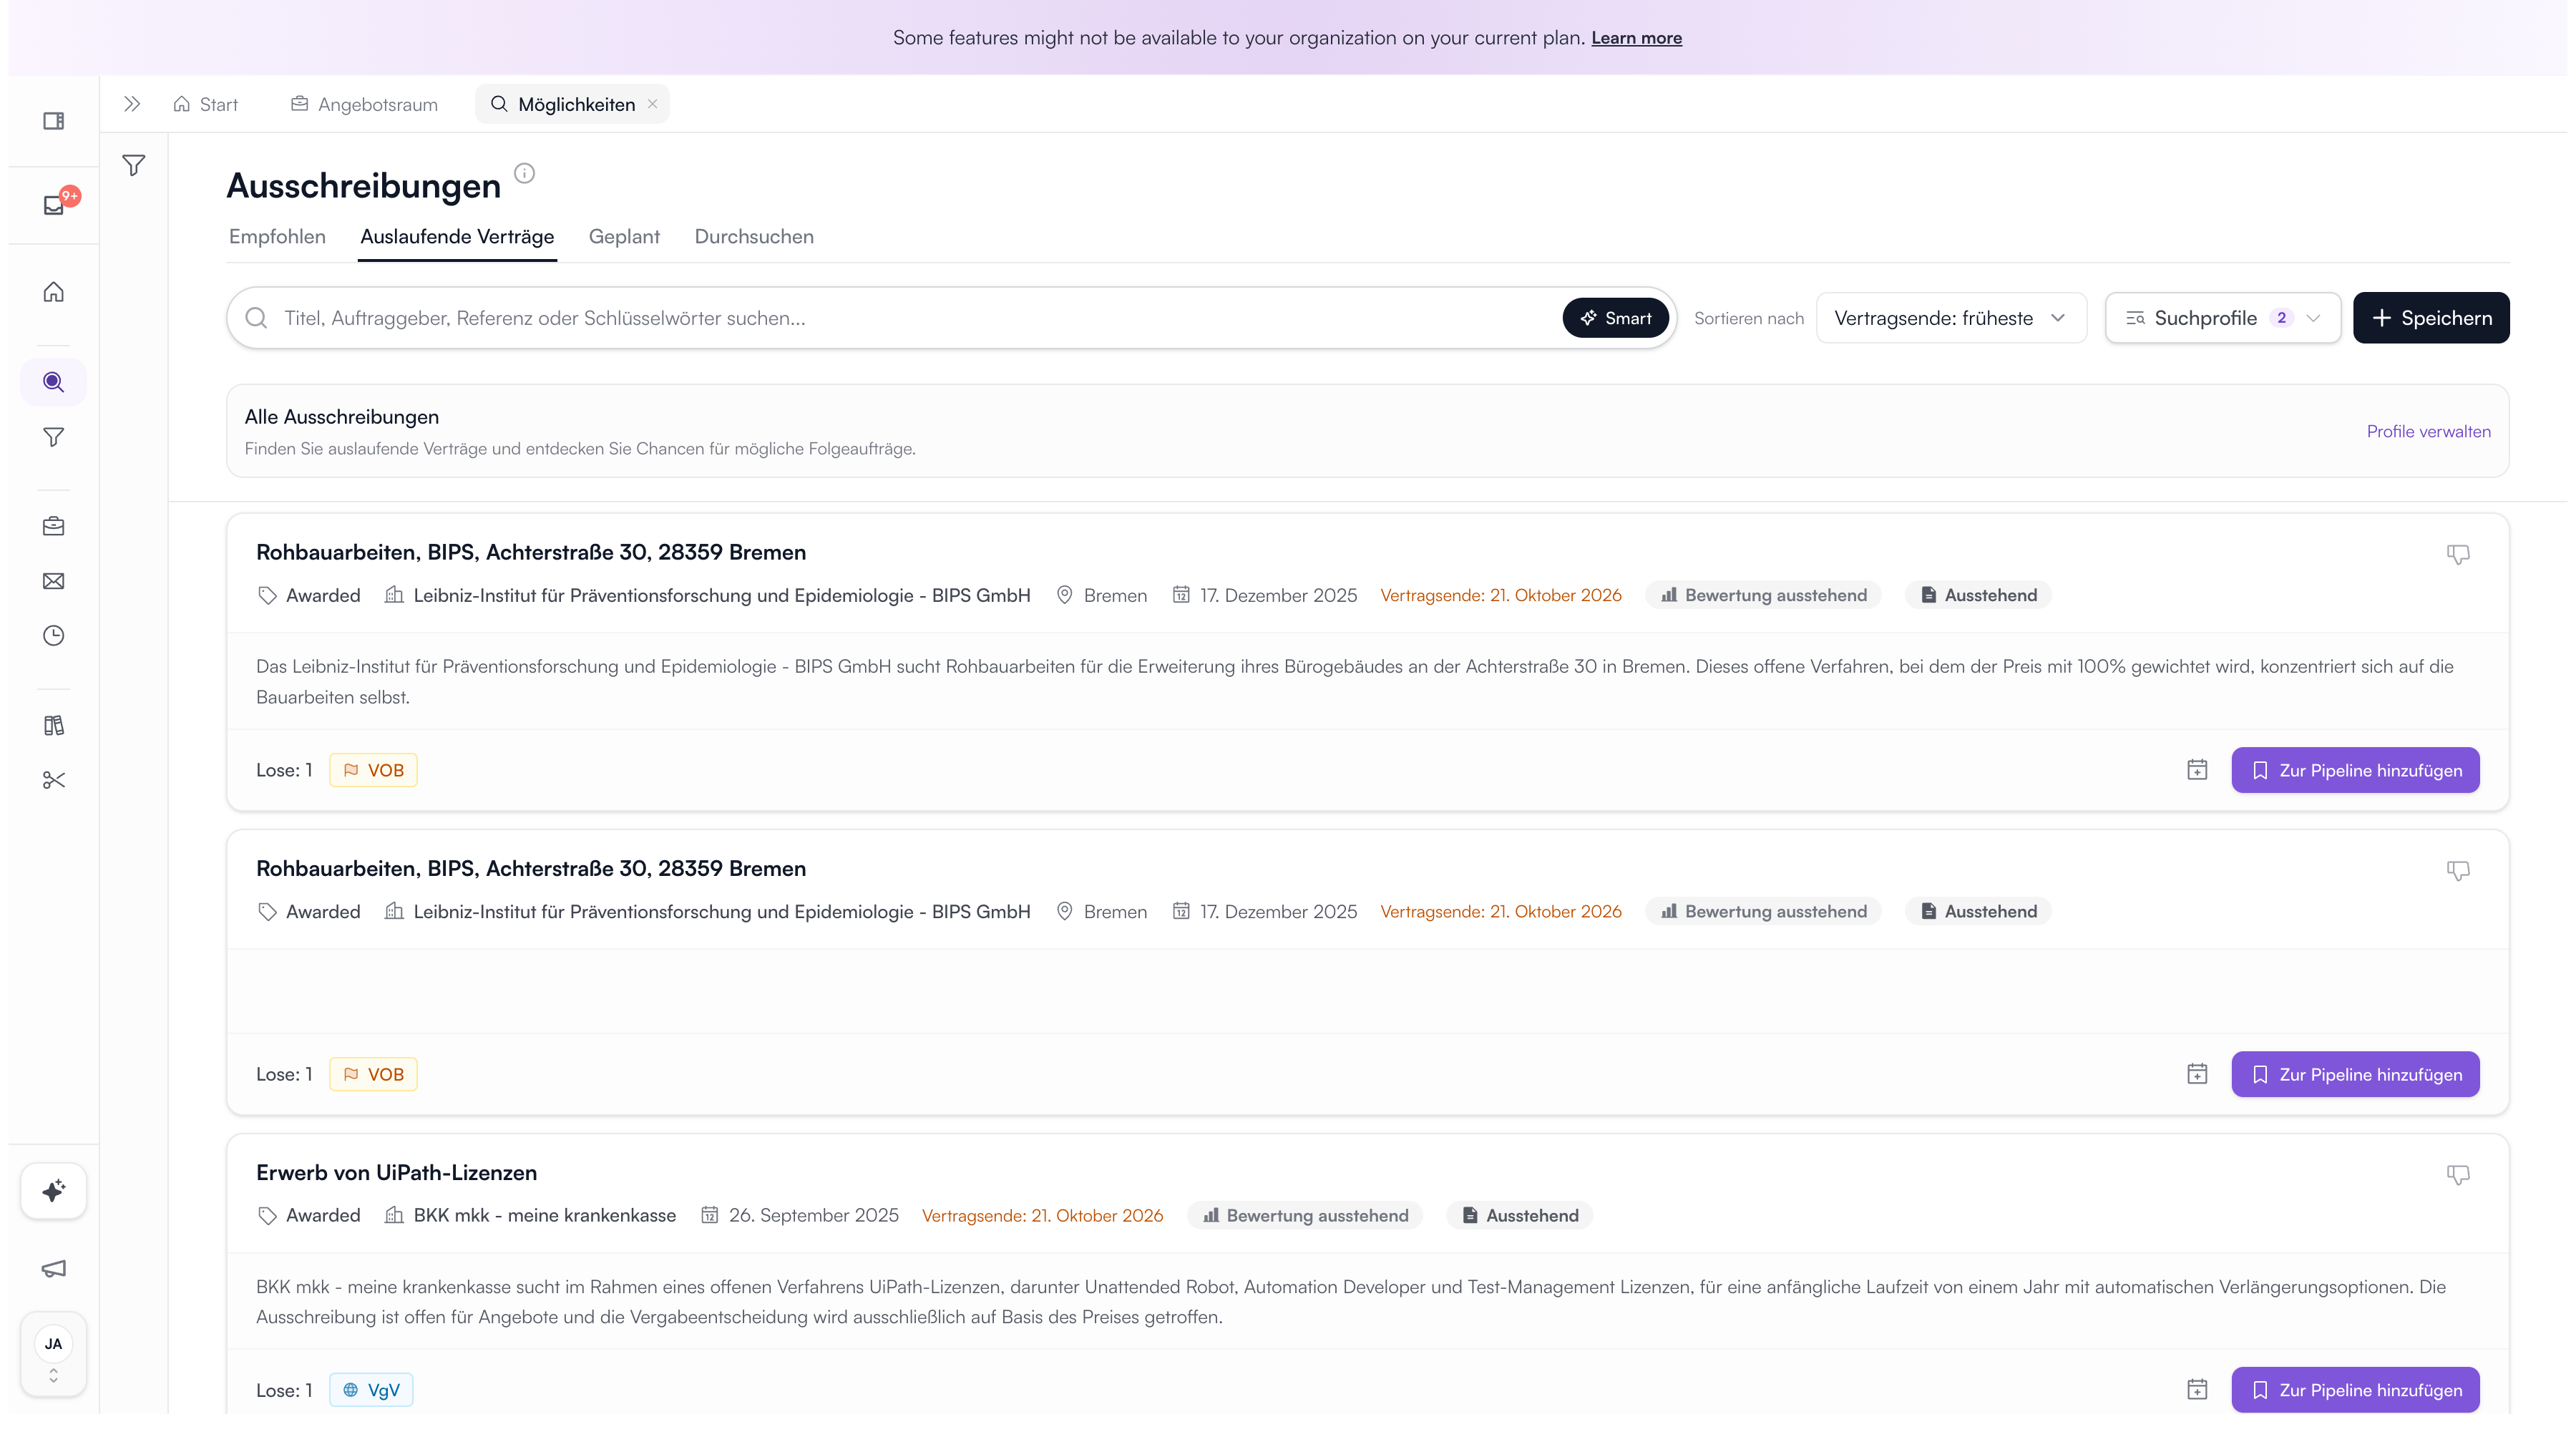
Task: Open the library books icon in sidebar
Action: [53, 725]
